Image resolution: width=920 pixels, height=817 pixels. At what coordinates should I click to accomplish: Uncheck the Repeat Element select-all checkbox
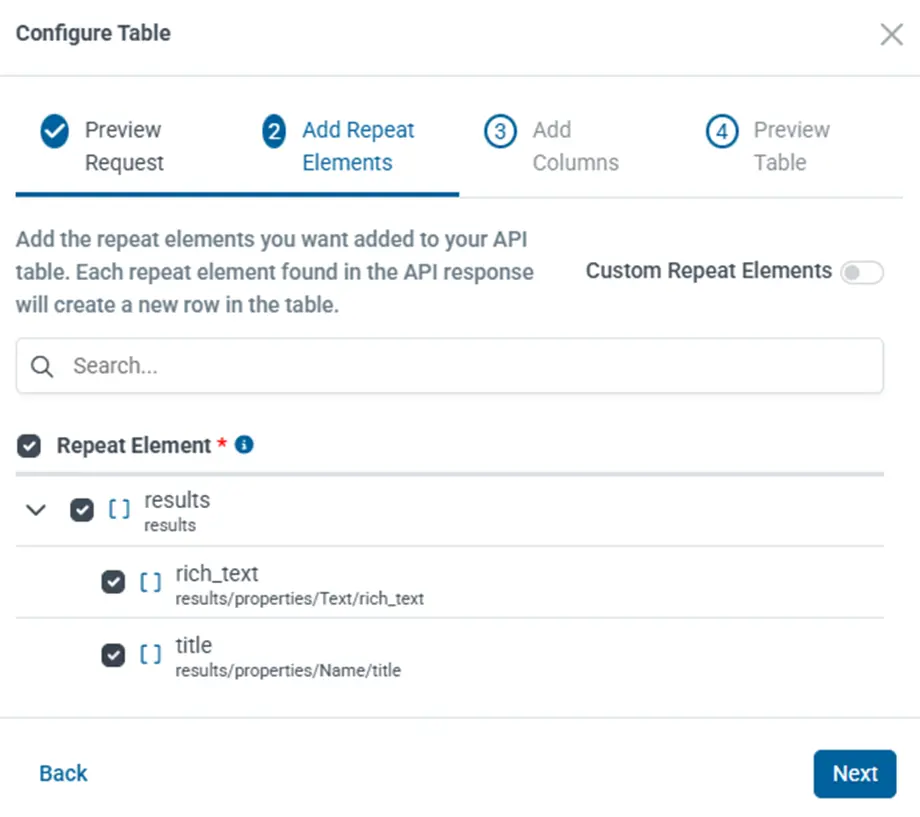tap(29, 446)
